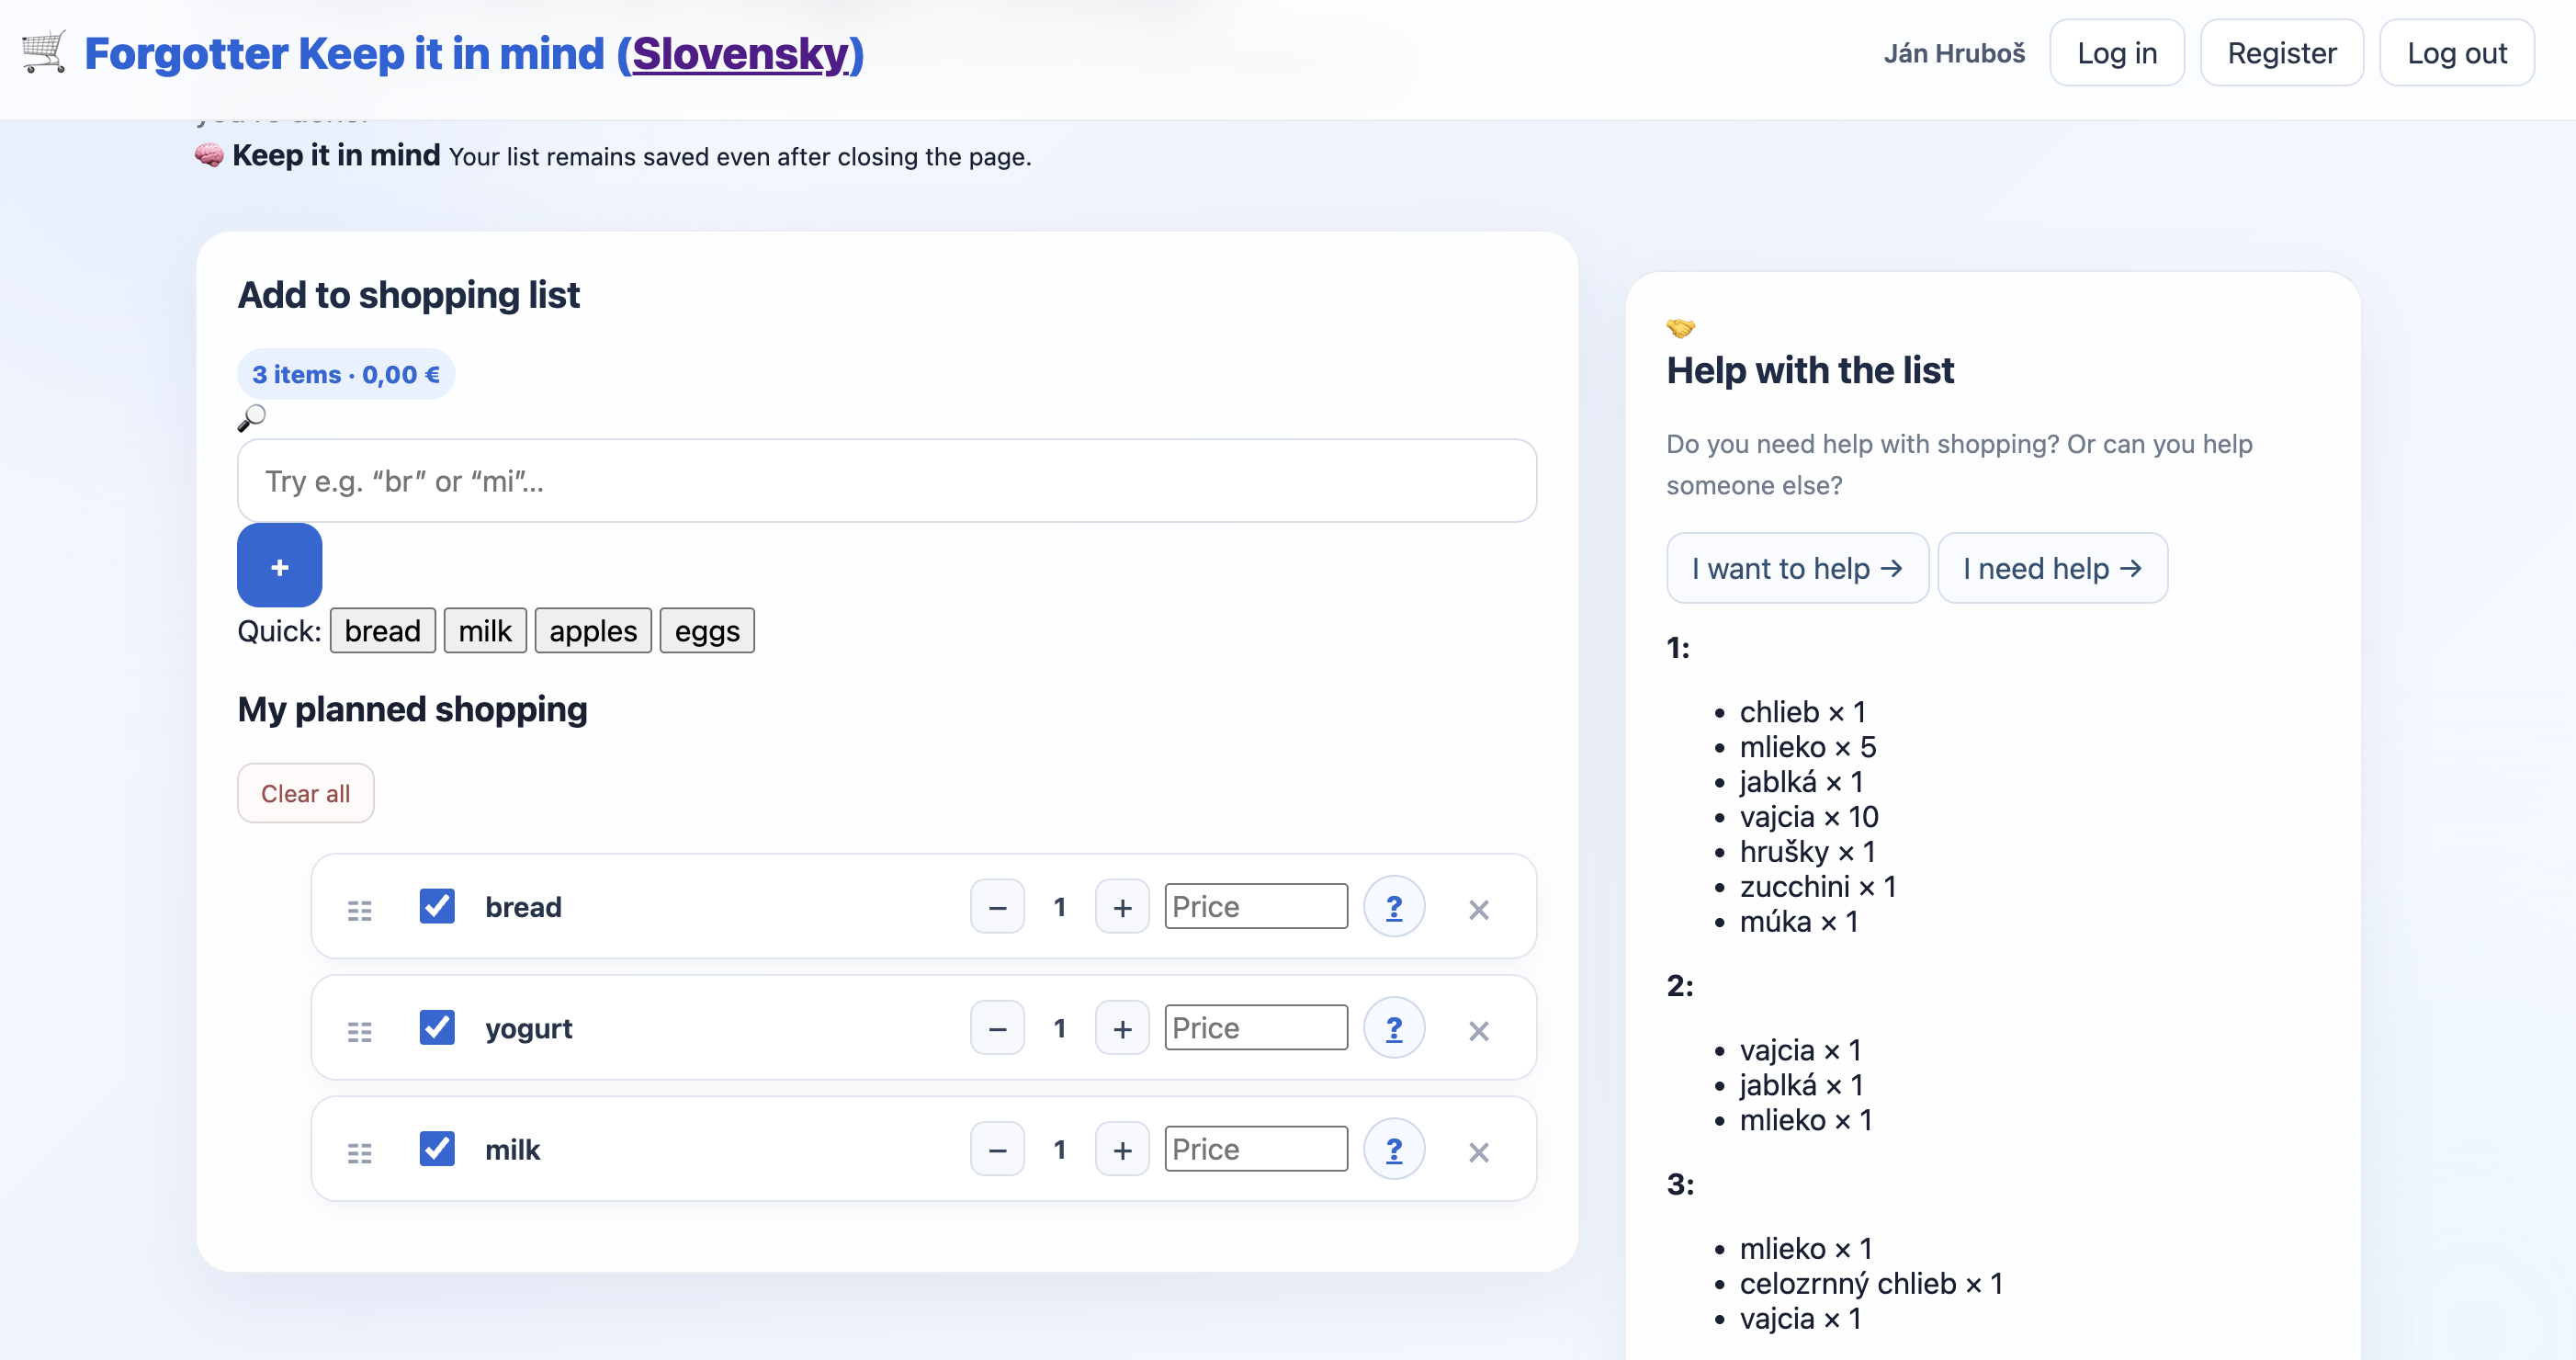The width and height of the screenshot is (2576, 1360).
Task: Add eggs via Quick button
Action: point(707,631)
